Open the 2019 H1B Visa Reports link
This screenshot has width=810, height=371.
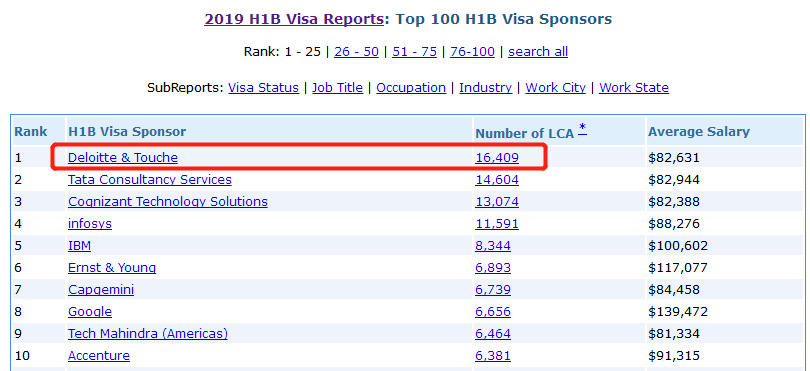tap(293, 20)
